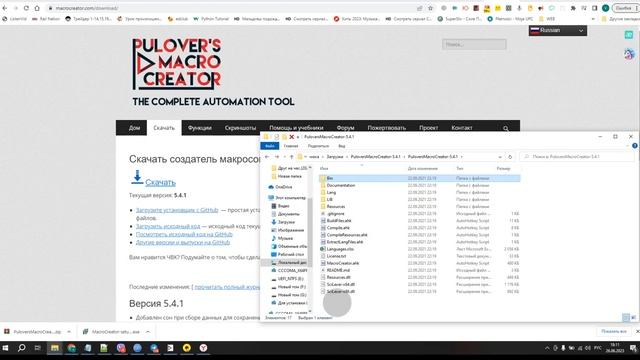Open the Контакт menu item
The image size is (640, 360).
462,128
